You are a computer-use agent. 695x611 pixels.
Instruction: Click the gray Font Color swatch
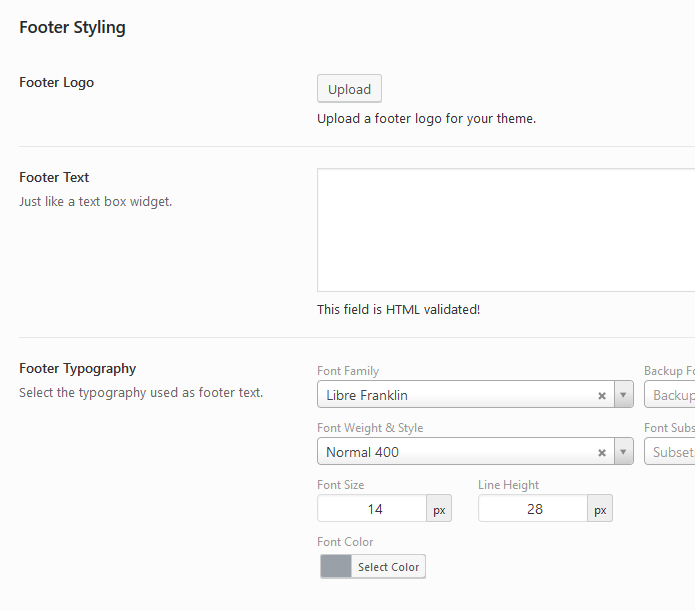(x=336, y=567)
